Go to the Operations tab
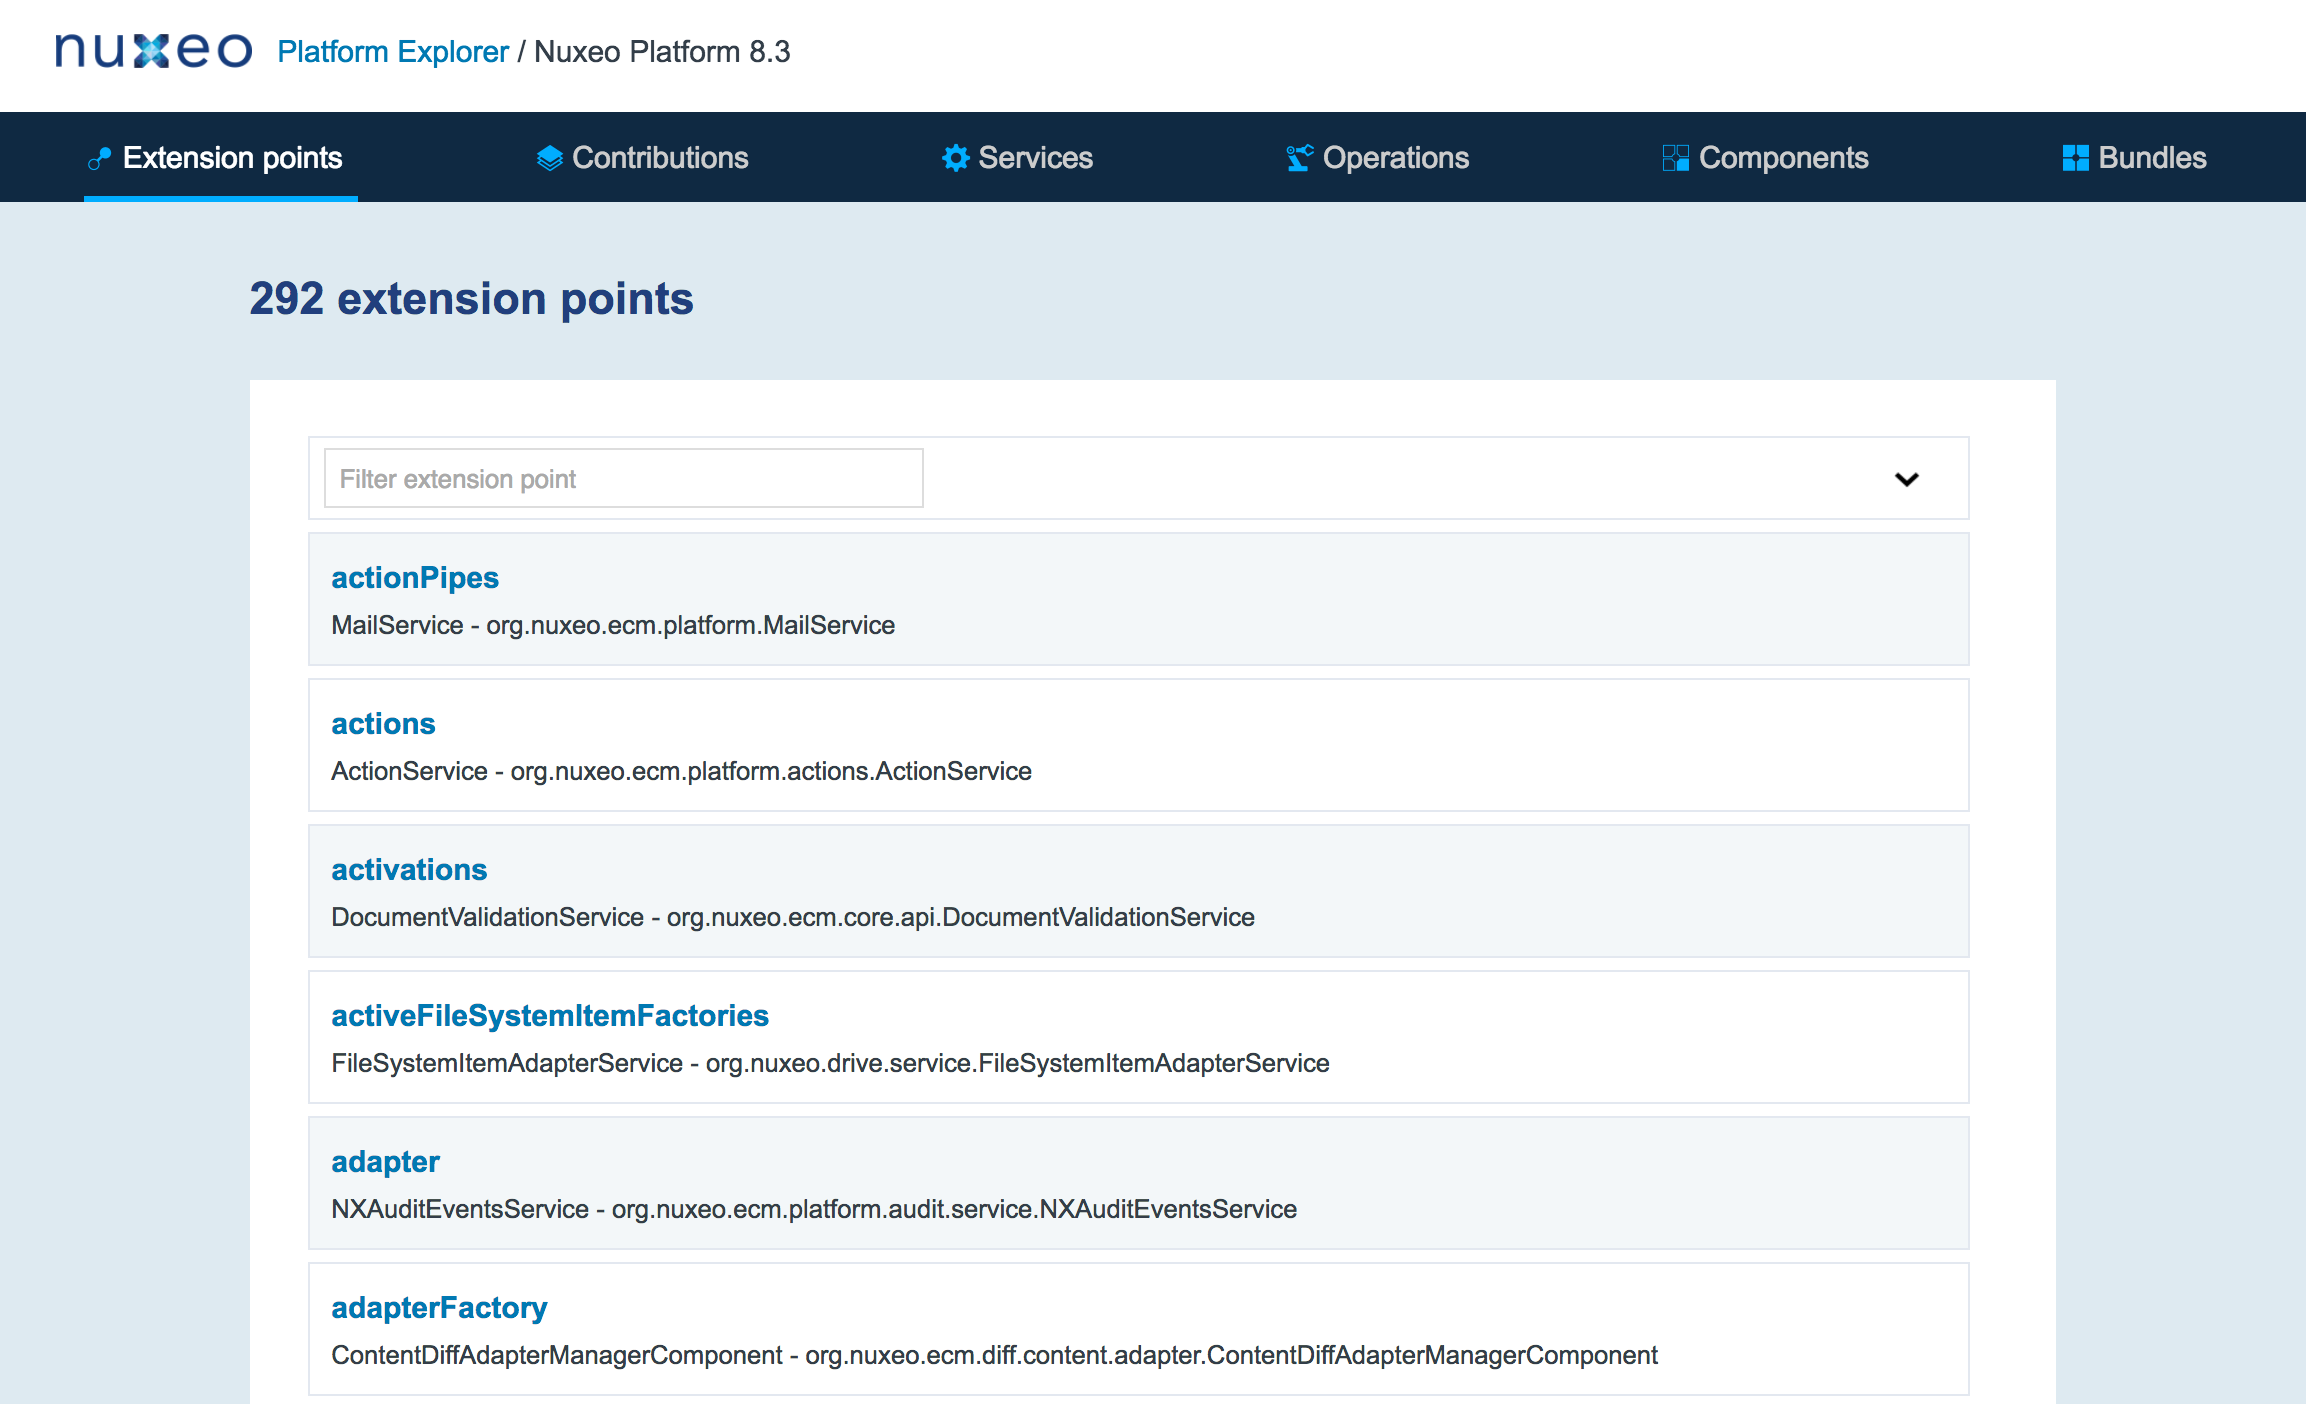This screenshot has width=2306, height=1404. [x=1377, y=158]
